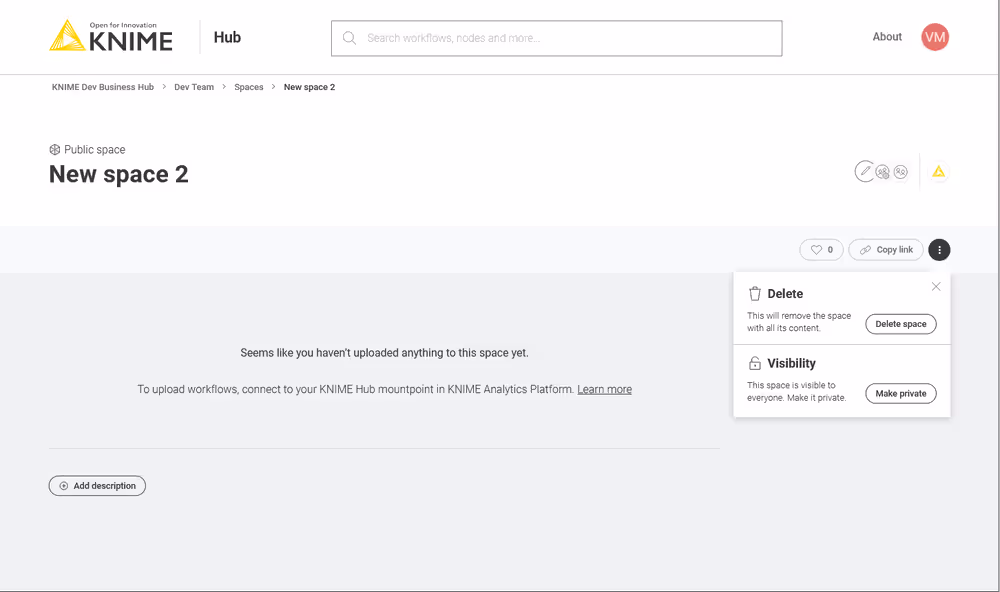Viewport: 1000px width, 592px height.
Task: Click the Delete space button
Action: pyautogui.click(x=900, y=323)
